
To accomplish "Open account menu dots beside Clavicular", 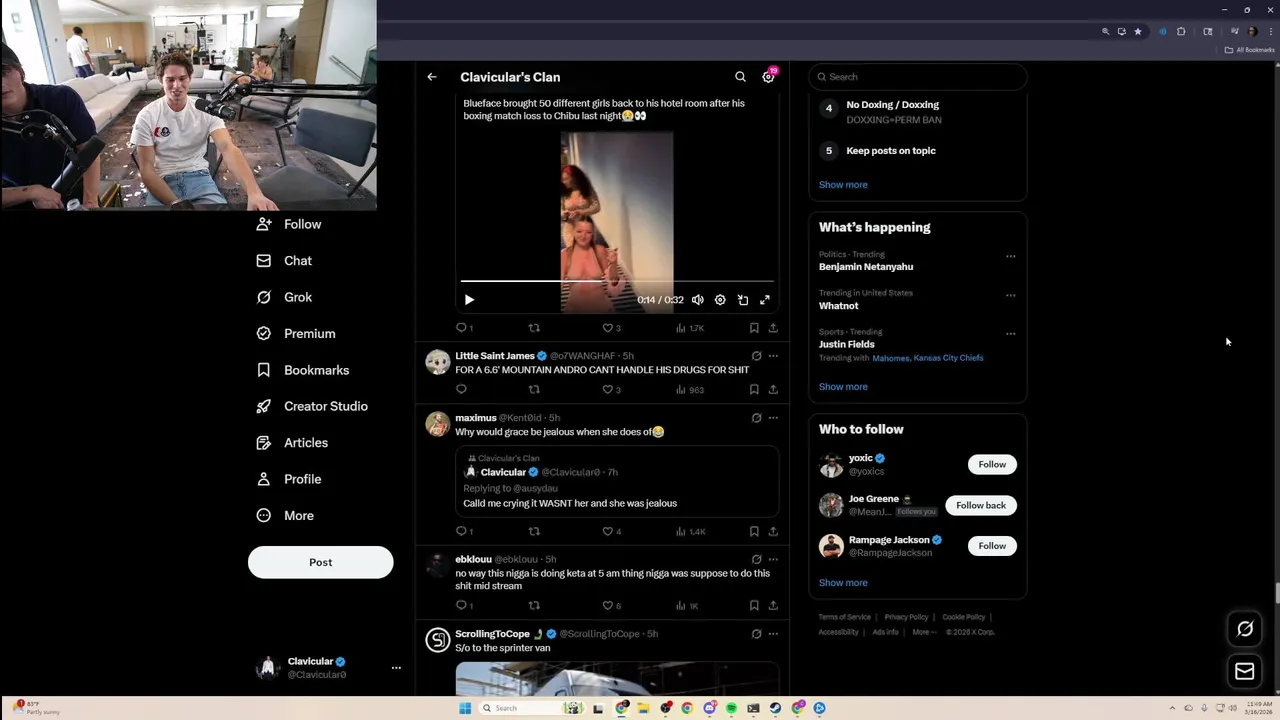I will click(396, 668).
